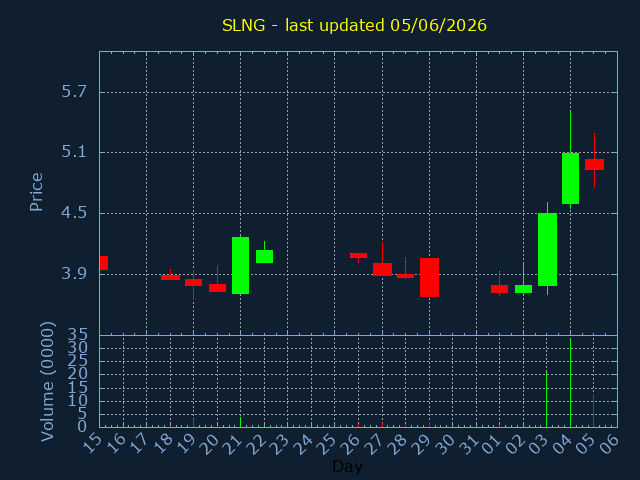Click the 4.5 price tick label
This screenshot has height=480, width=640.
74,213
